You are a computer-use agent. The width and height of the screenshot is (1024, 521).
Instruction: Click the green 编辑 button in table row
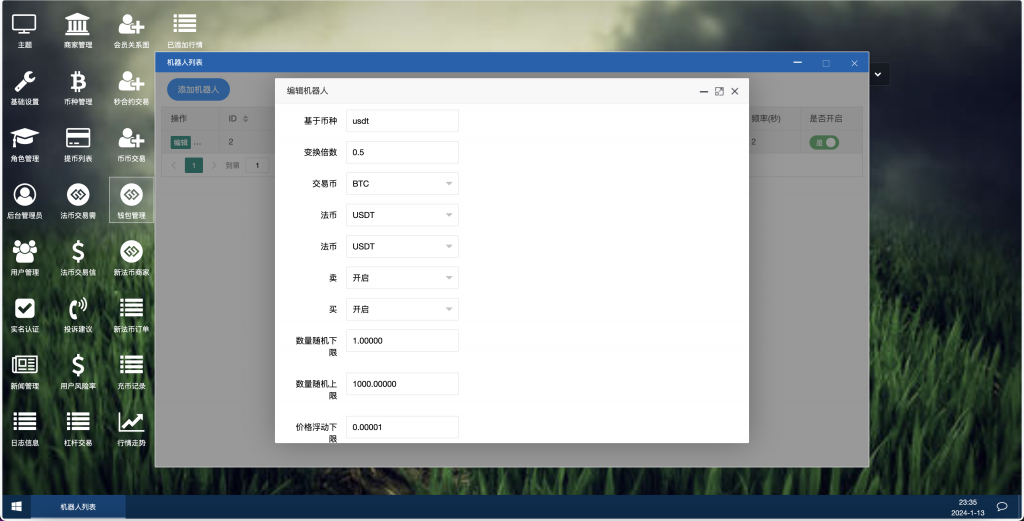pyautogui.click(x=179, y=143)
